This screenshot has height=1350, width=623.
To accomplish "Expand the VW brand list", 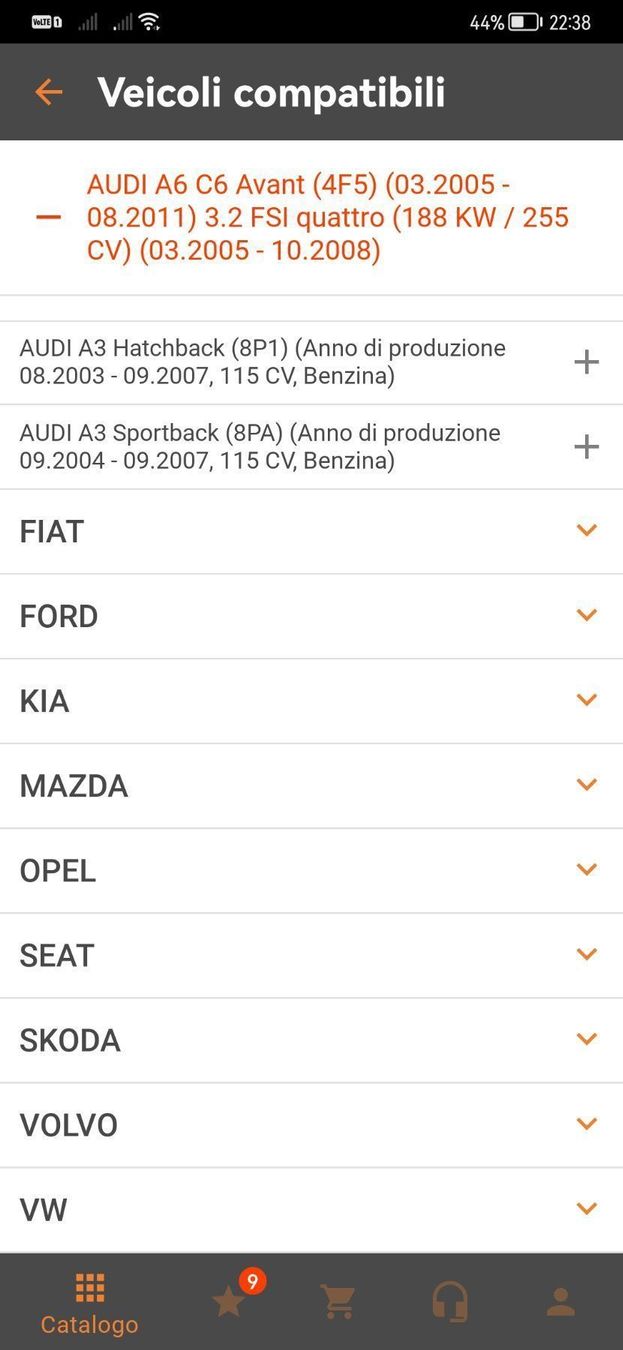I will pyautogui.click(x=586, y=1209).
